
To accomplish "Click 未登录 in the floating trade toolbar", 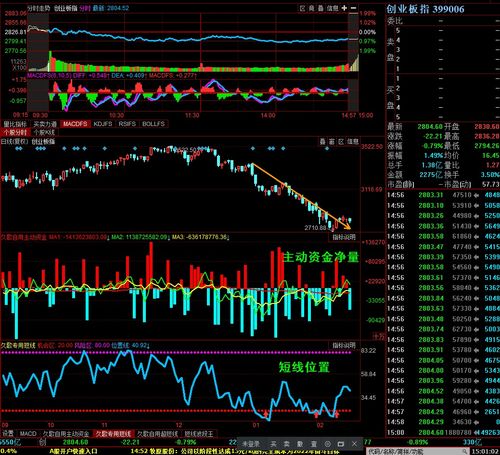I will coord(251,444).
